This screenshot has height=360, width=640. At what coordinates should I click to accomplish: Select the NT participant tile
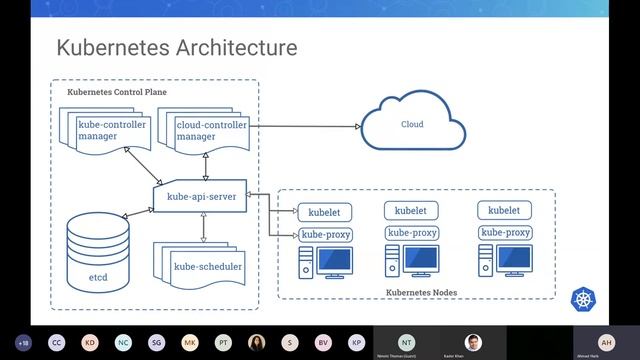407,343
